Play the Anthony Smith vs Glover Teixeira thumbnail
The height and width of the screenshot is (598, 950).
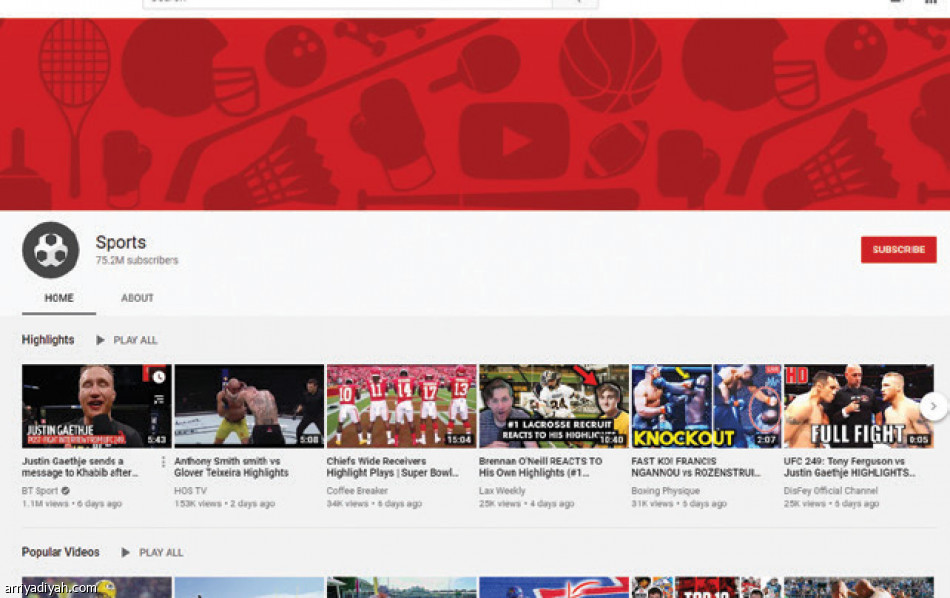[249, 405]
